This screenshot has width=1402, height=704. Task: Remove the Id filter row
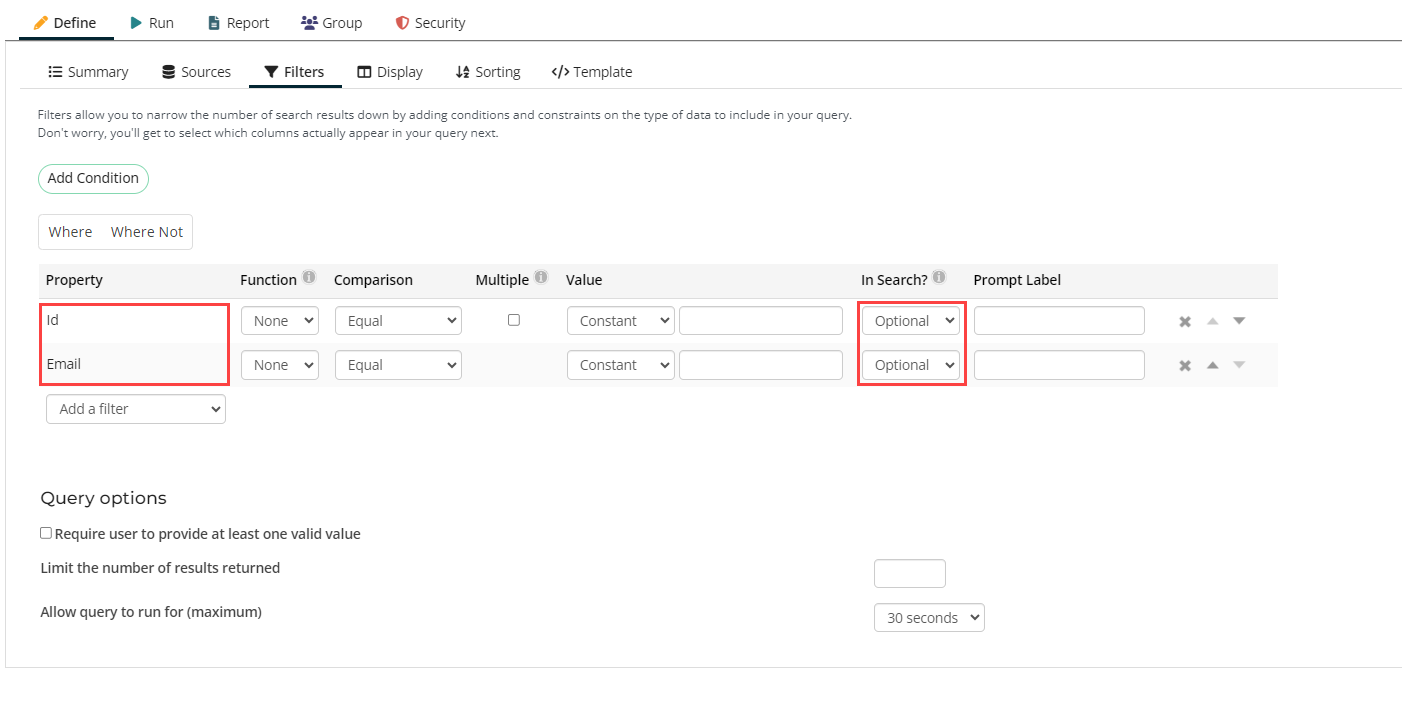click(1185, 322)
